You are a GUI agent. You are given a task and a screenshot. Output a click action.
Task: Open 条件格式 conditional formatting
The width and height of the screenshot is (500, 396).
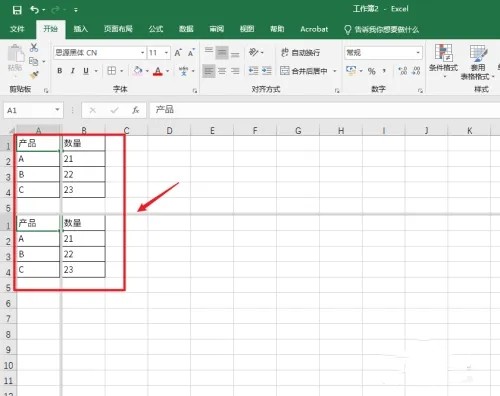(x=444, y=61)
